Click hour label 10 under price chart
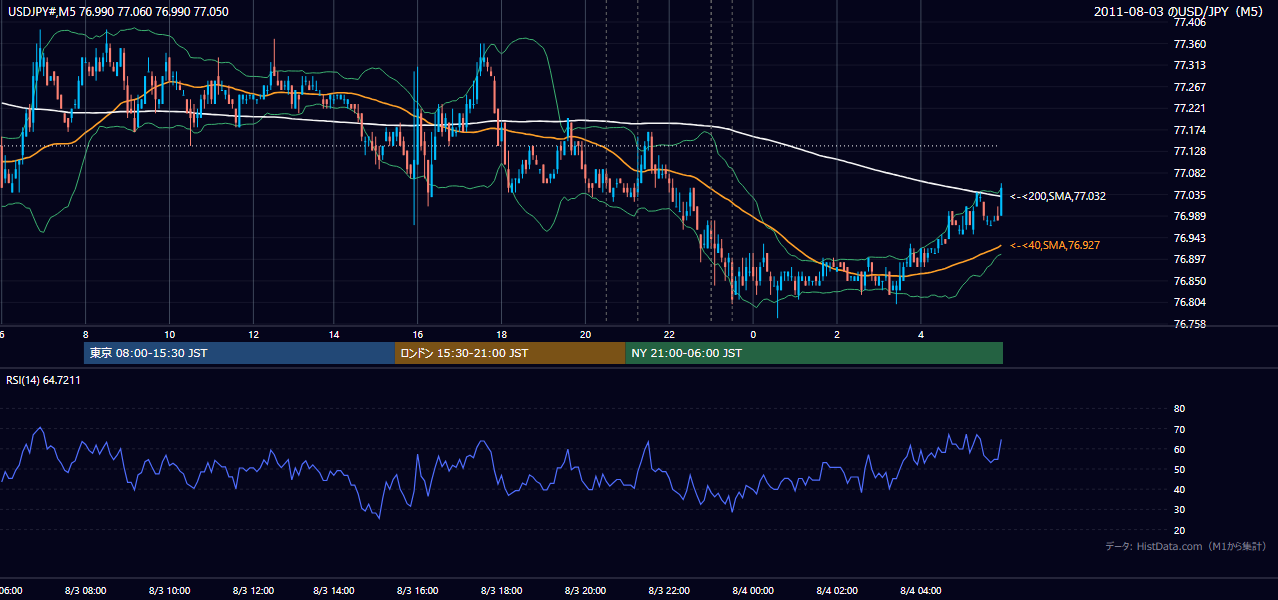The width and height of the screenshot is (1278, 600). click(x=169, y=335)
